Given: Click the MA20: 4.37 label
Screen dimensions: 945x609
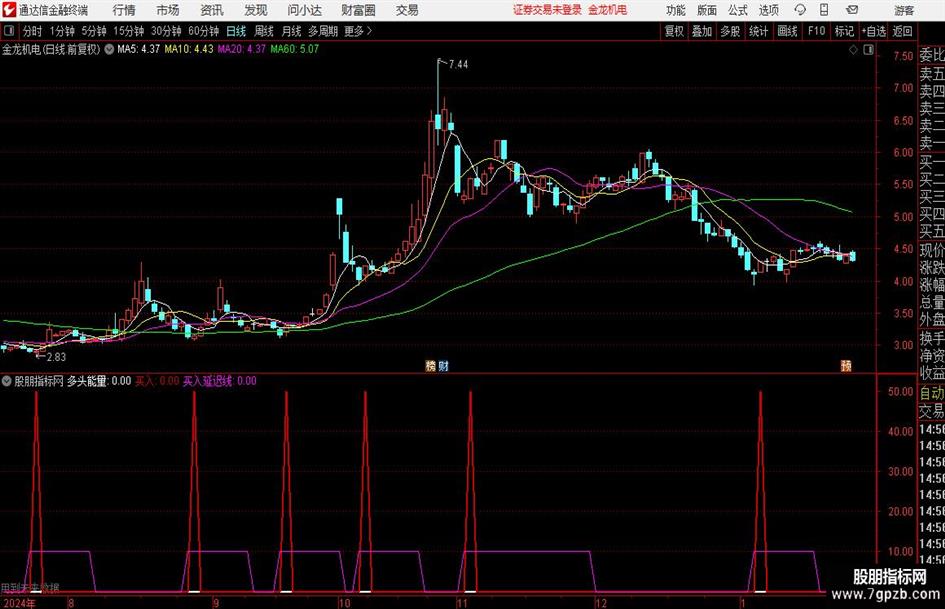Looking at the screenshot, I should (x=242, y=49).
